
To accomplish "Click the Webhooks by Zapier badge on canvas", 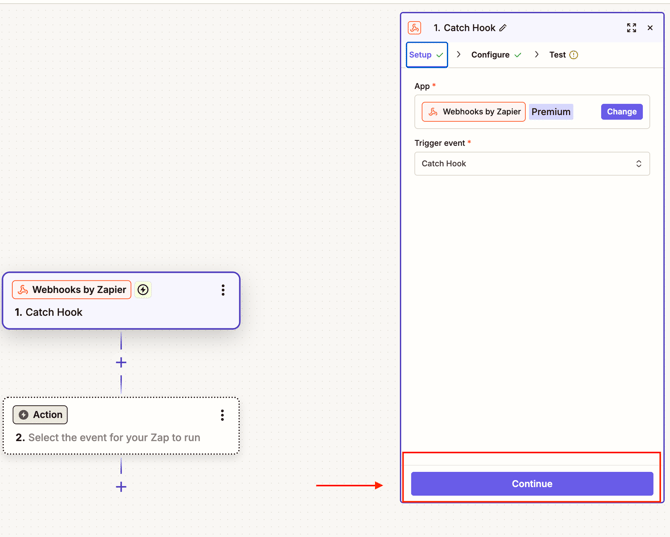I will click(71, 290).
